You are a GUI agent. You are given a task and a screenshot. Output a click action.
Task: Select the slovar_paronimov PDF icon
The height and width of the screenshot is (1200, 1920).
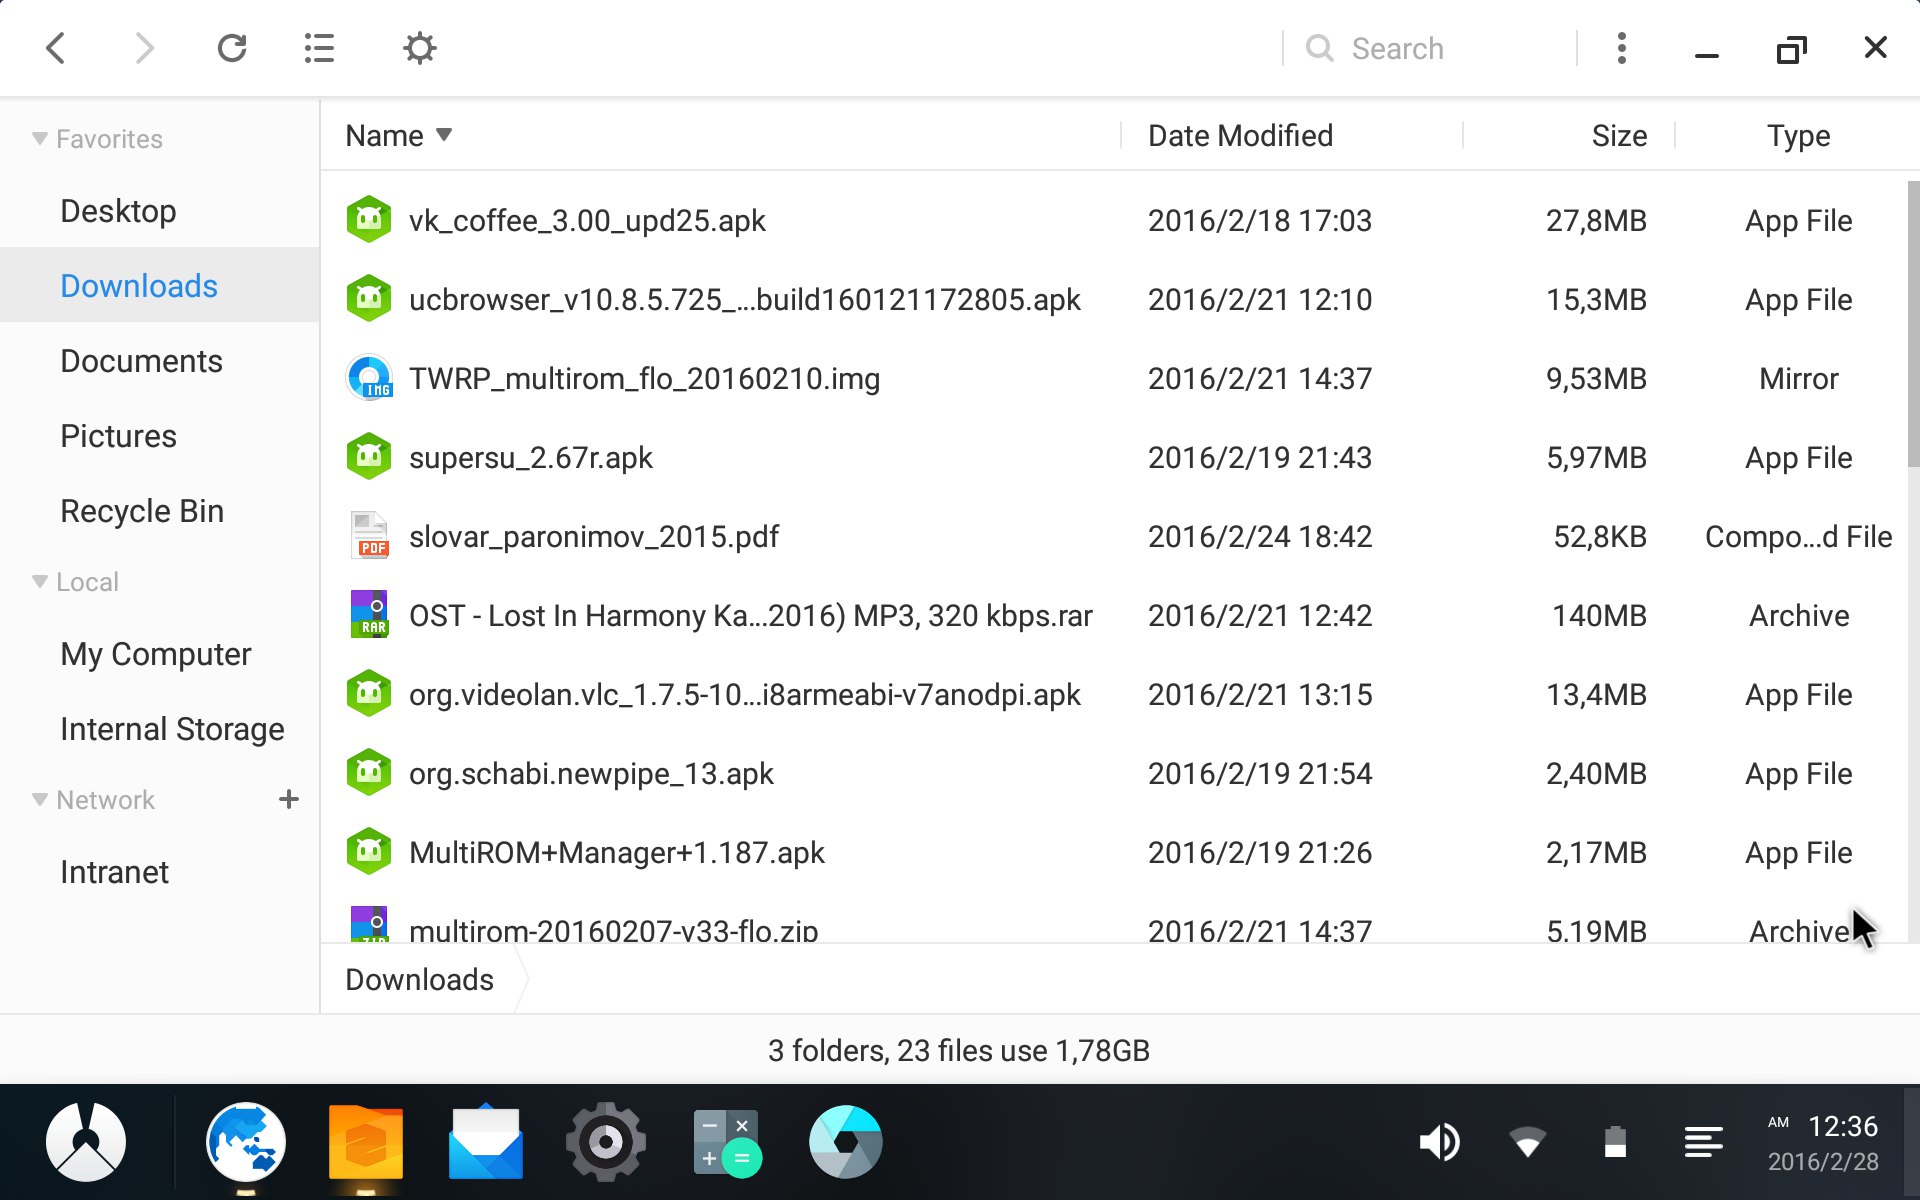coord(369,536)
